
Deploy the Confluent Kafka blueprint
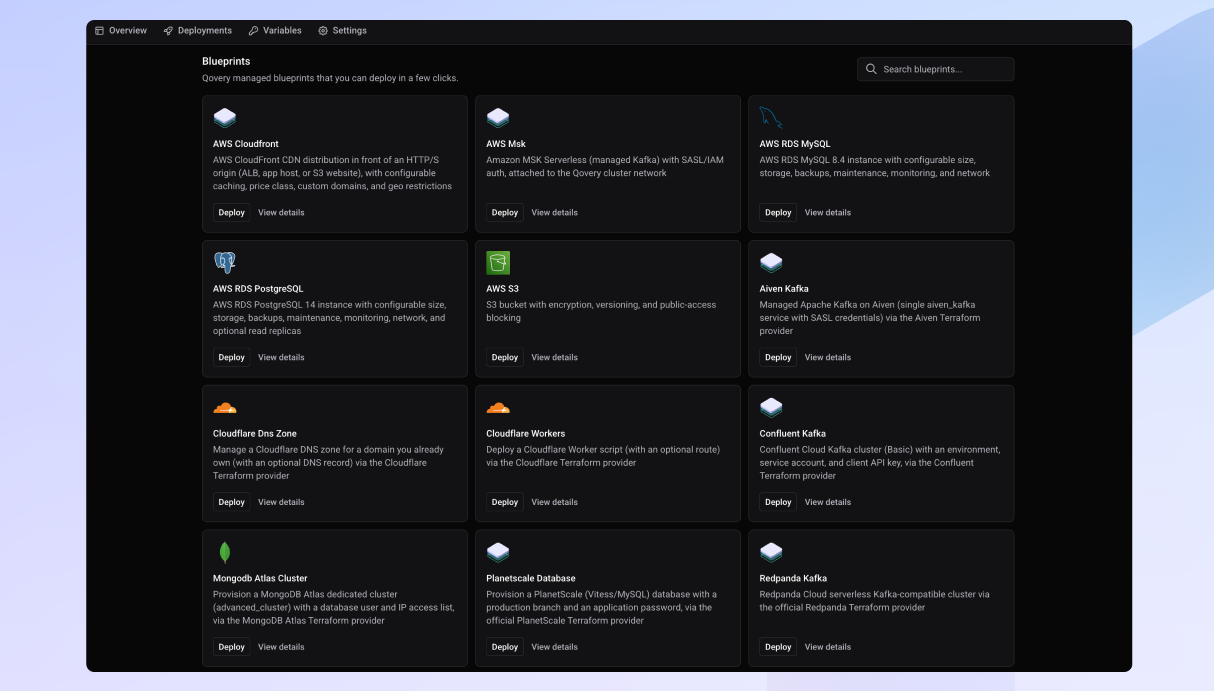[778, 502]
